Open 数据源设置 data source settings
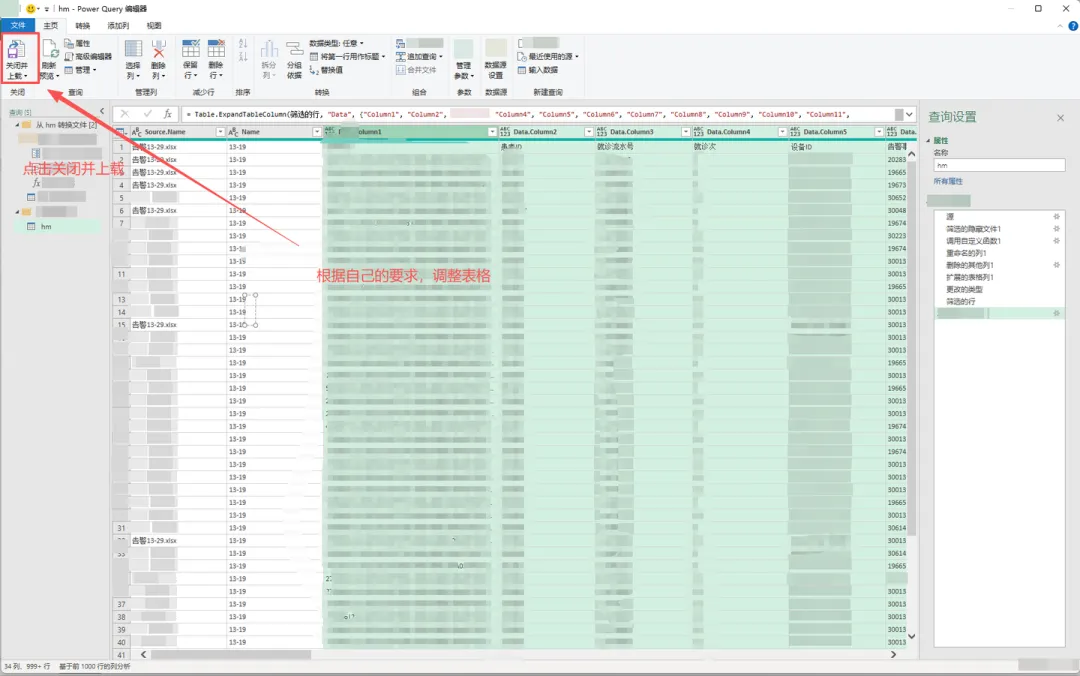The image size is (1080, 676). point(495,59)
